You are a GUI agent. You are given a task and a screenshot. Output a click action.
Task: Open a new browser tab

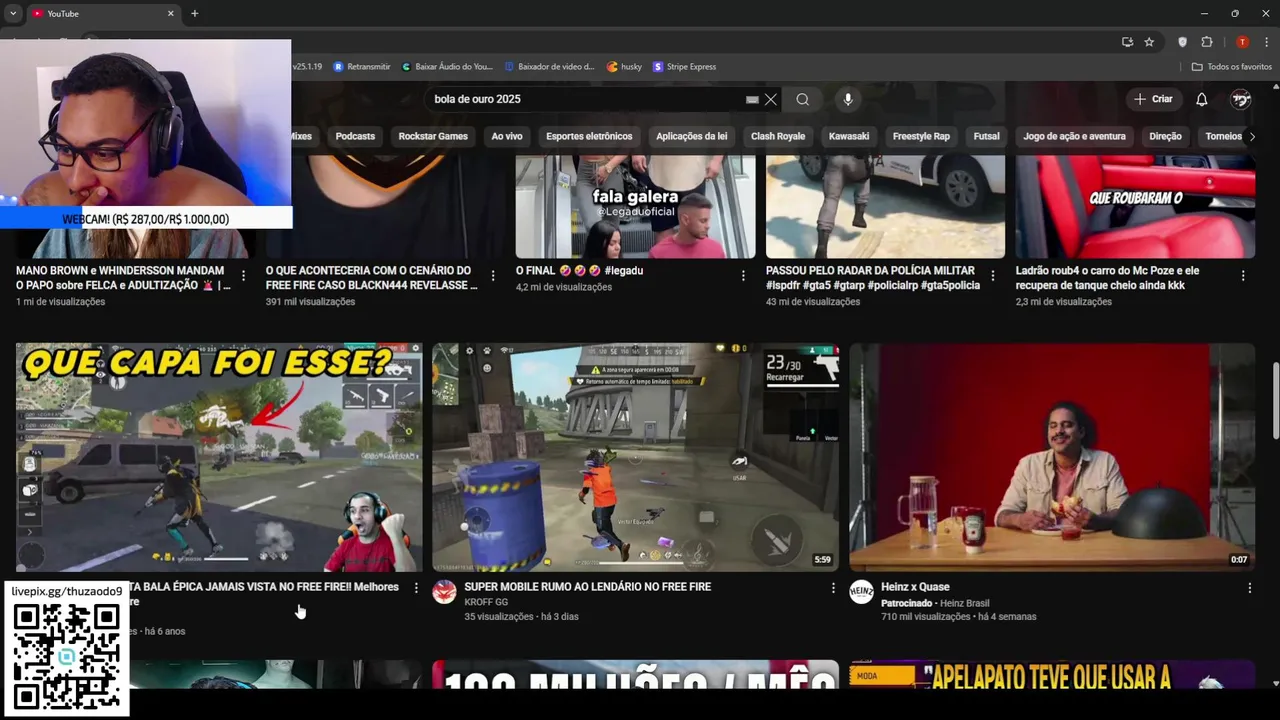coord(194,13)
